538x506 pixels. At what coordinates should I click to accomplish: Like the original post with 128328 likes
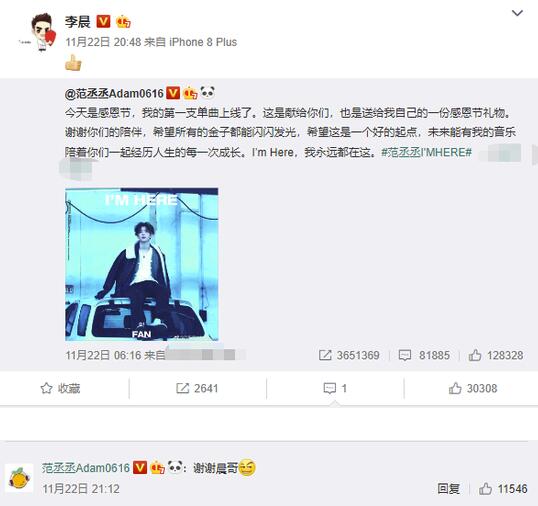[x=496, y=355]
